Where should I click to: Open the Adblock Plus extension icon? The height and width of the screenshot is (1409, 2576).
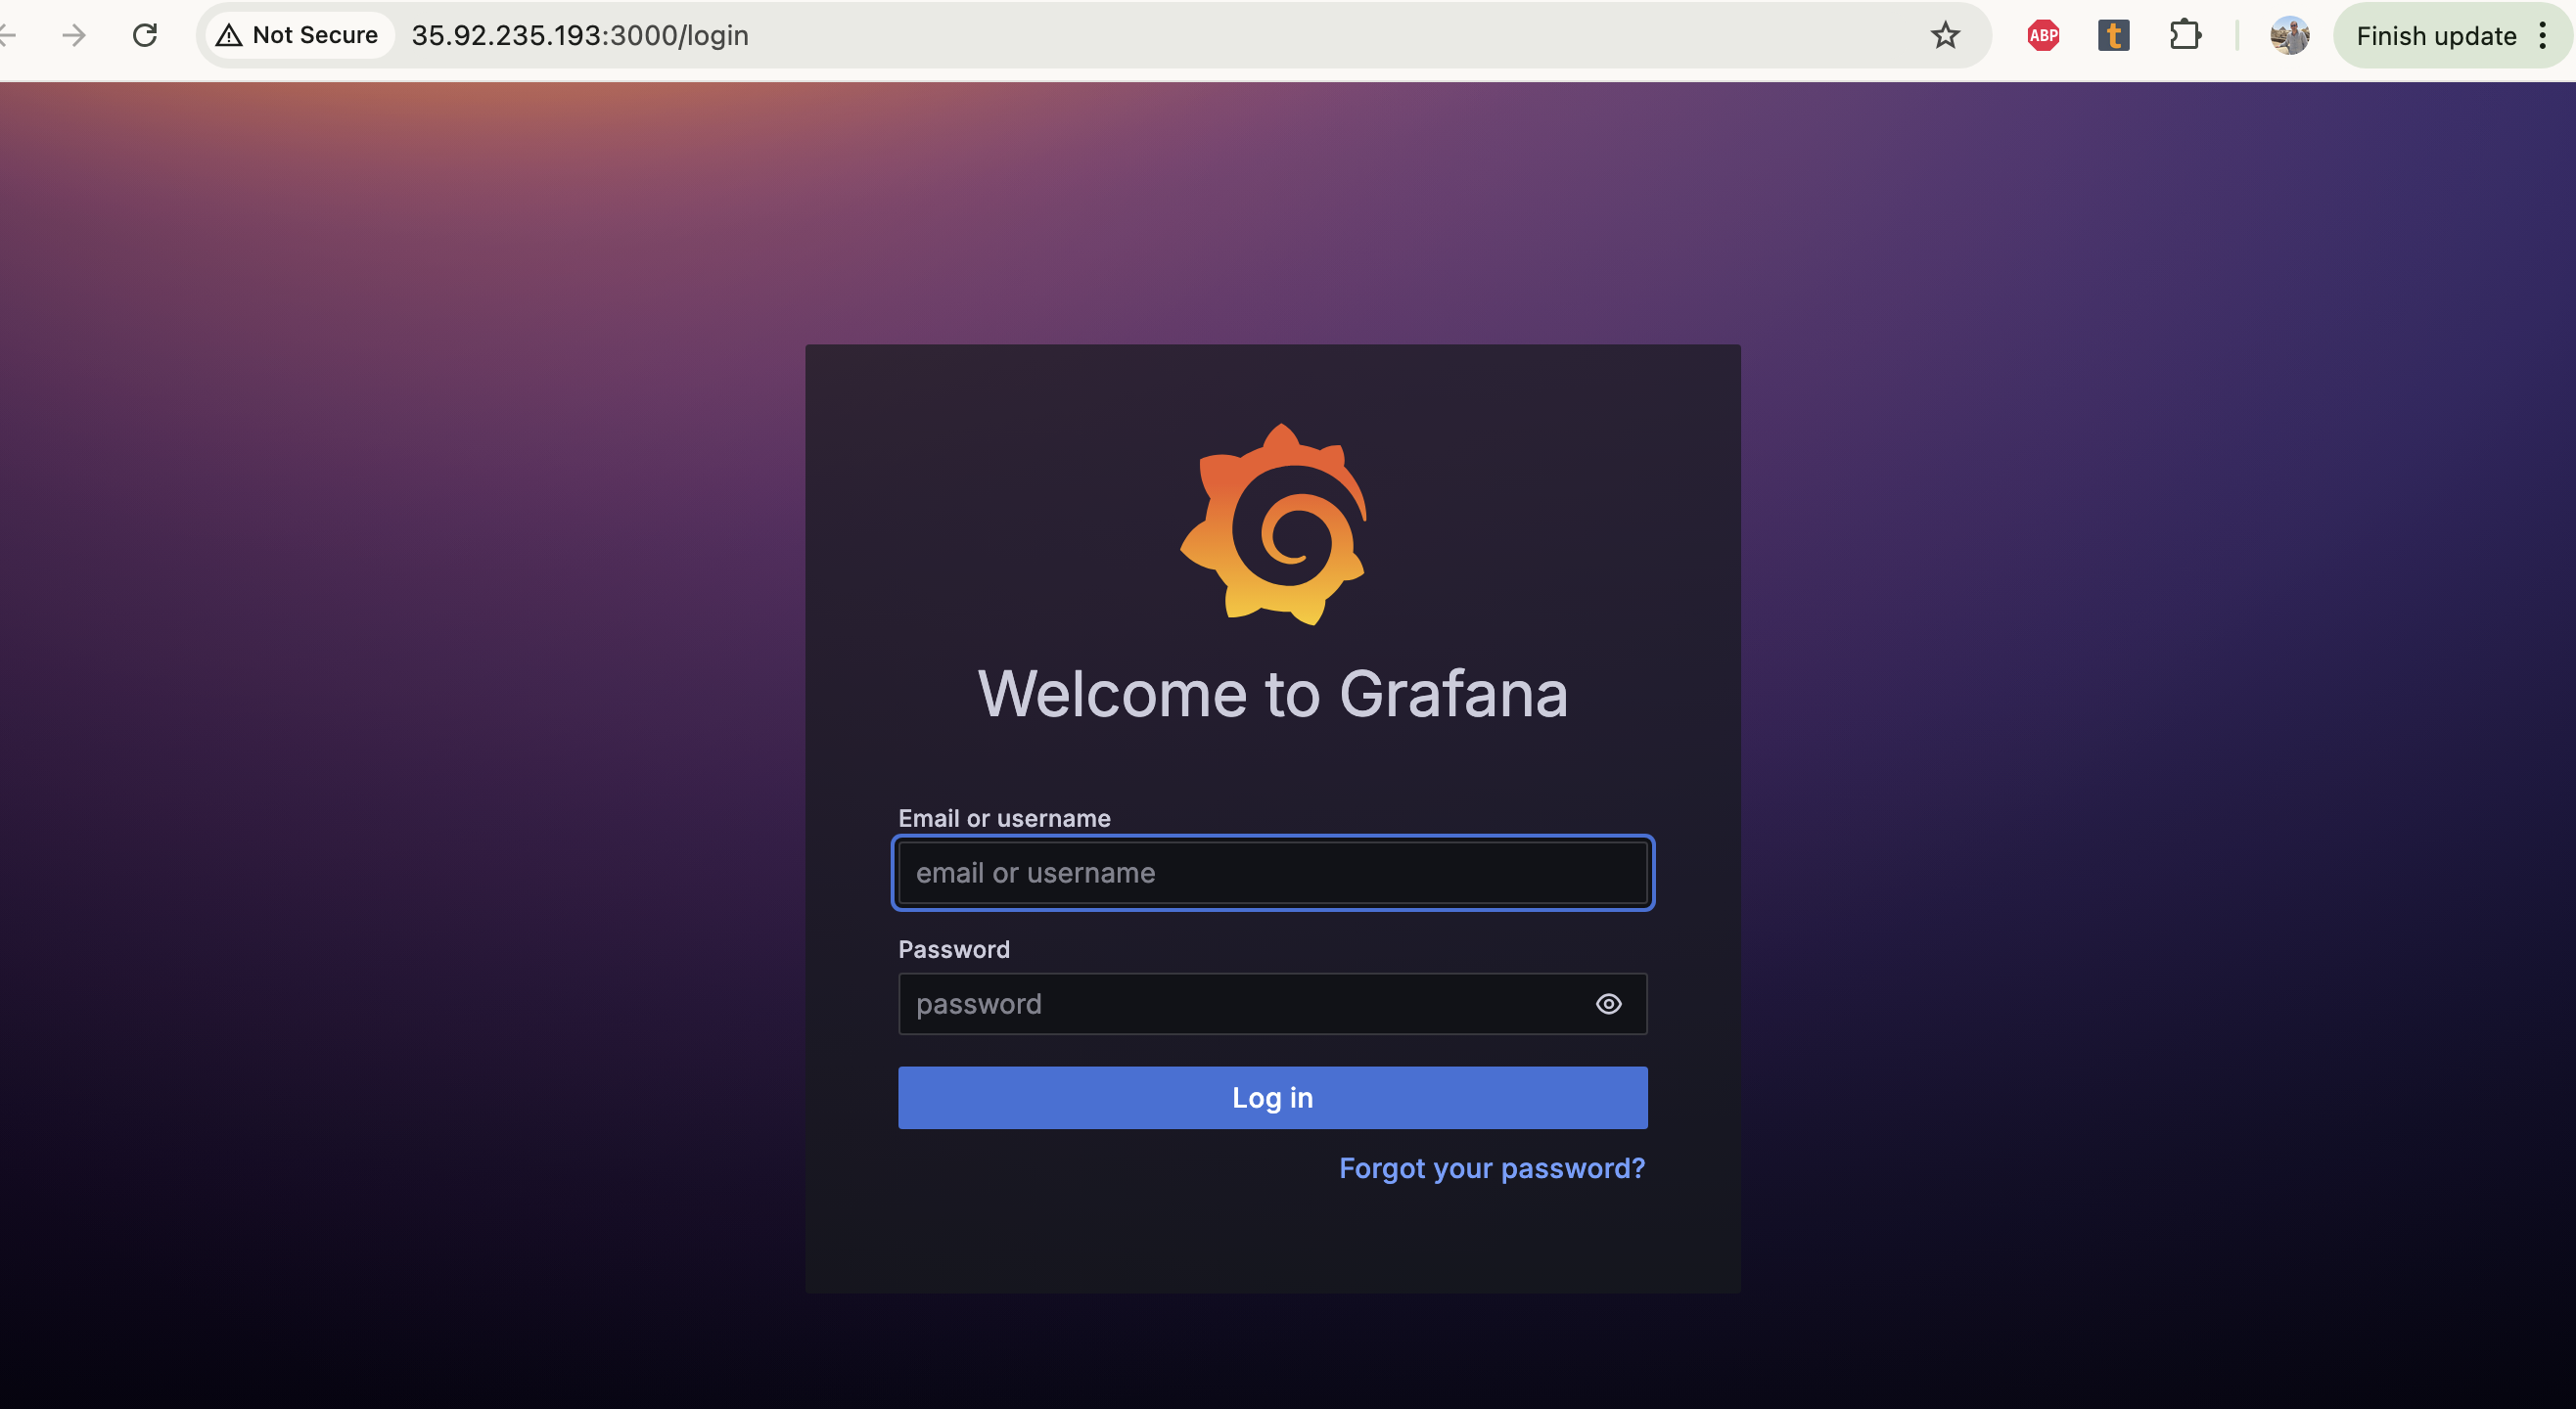[2042, 36]
